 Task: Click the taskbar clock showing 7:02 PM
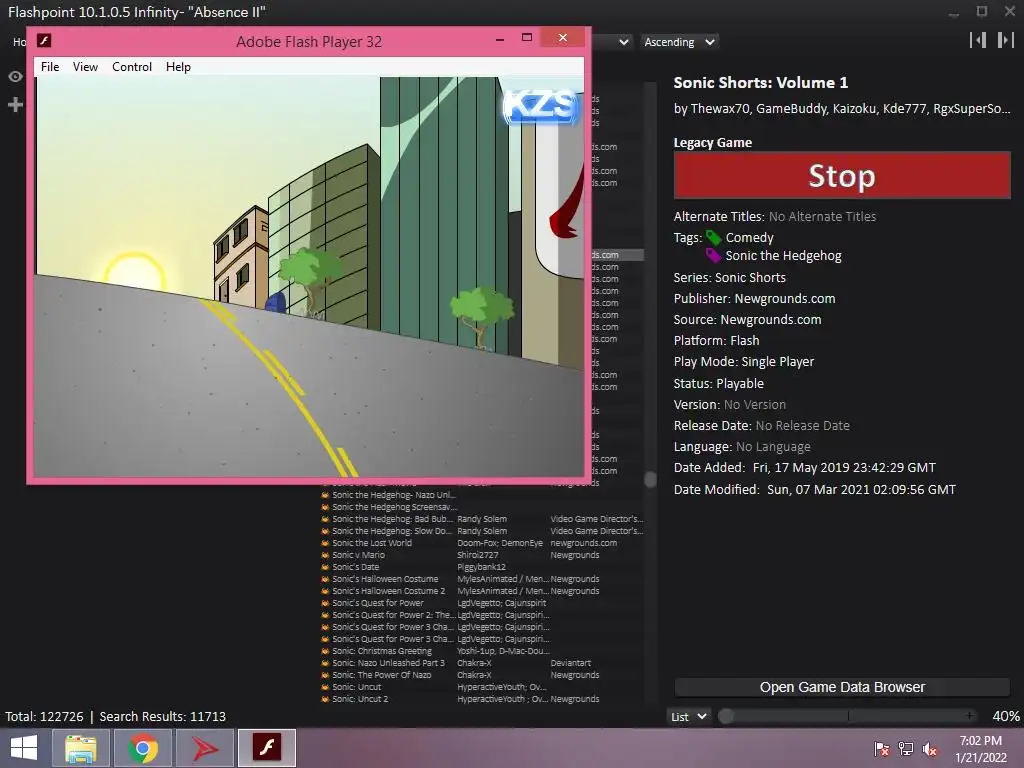[x=981, y=749]
